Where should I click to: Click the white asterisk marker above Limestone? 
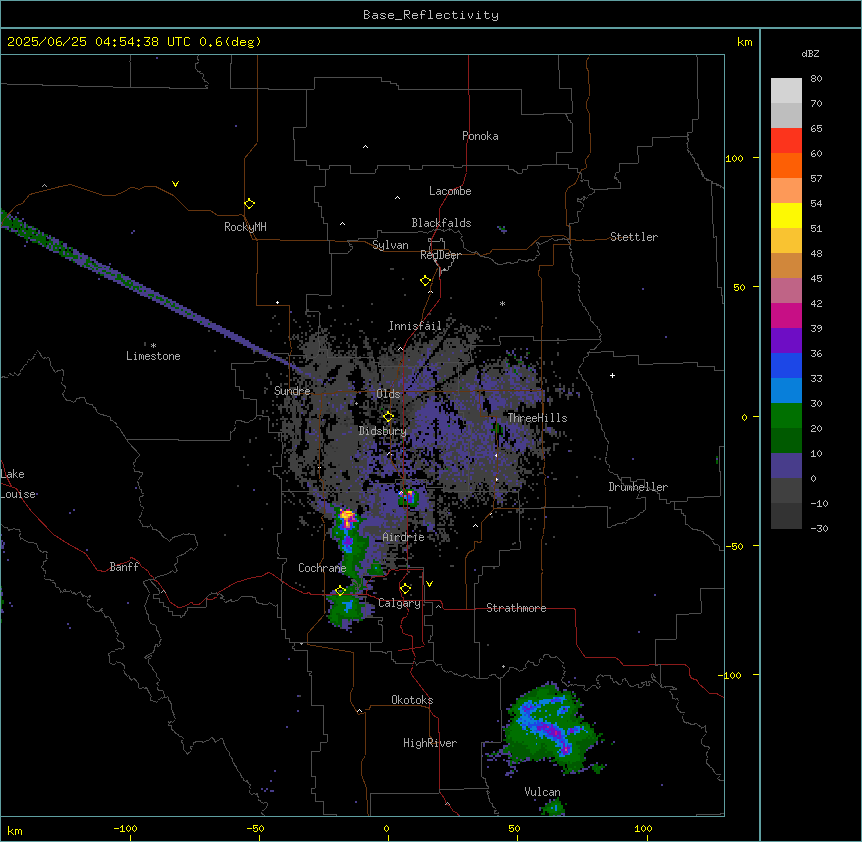153,346
